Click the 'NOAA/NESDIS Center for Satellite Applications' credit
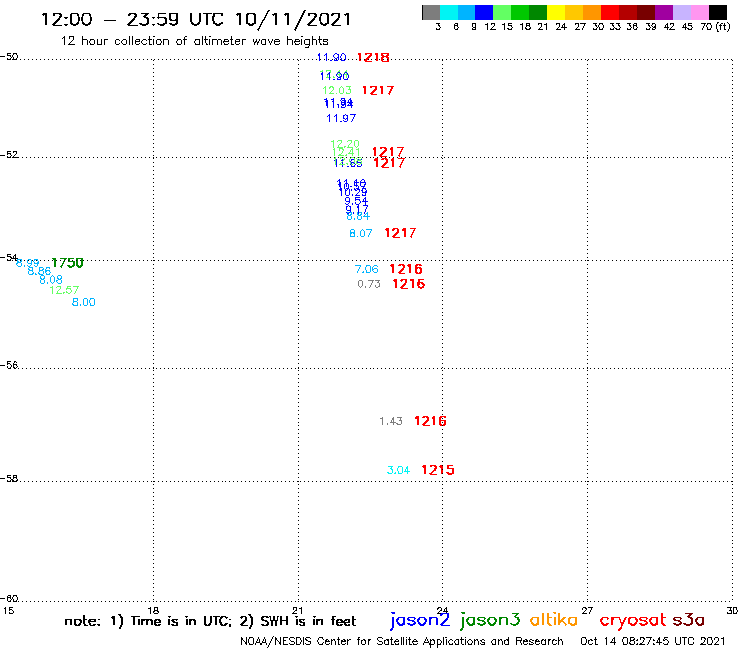 click(362, 641)
